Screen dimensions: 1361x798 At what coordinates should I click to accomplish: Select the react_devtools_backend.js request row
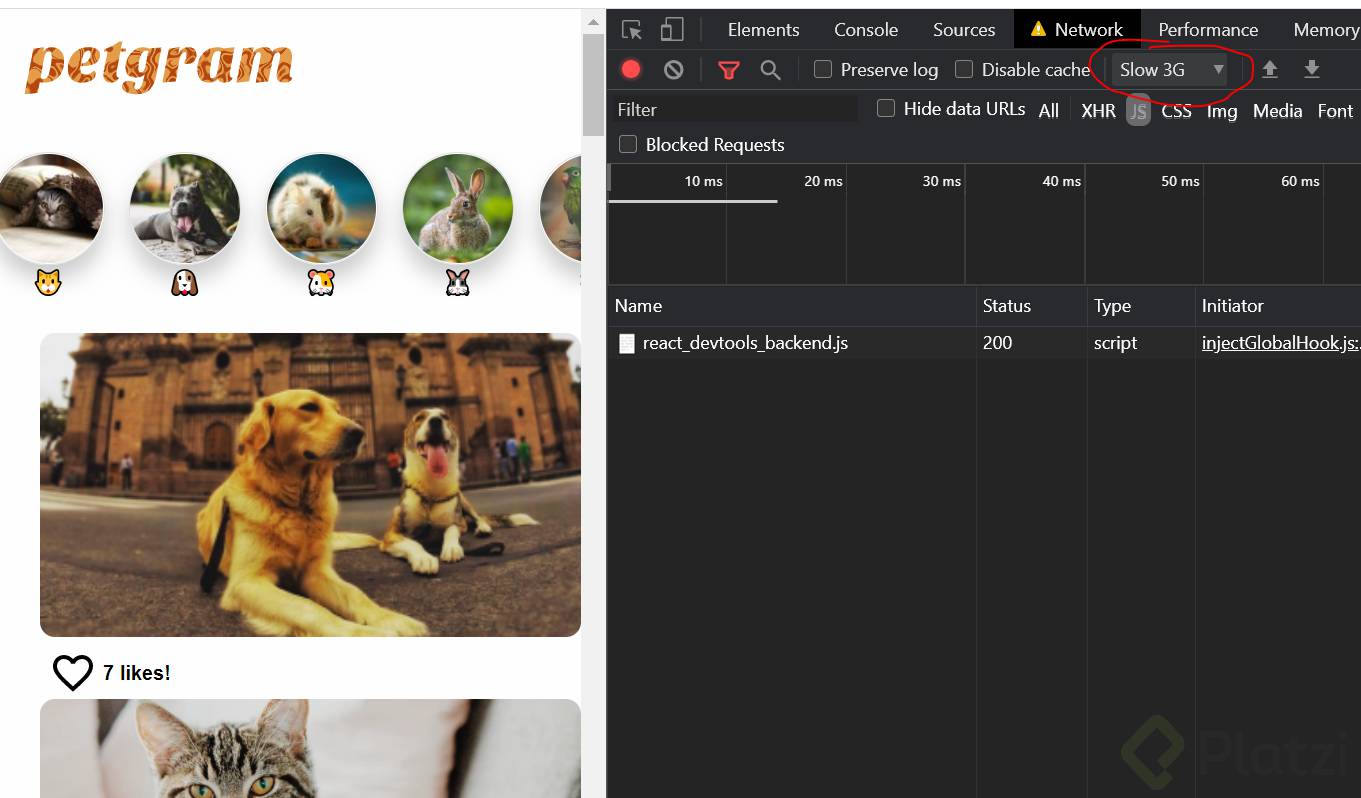point(984,343)
